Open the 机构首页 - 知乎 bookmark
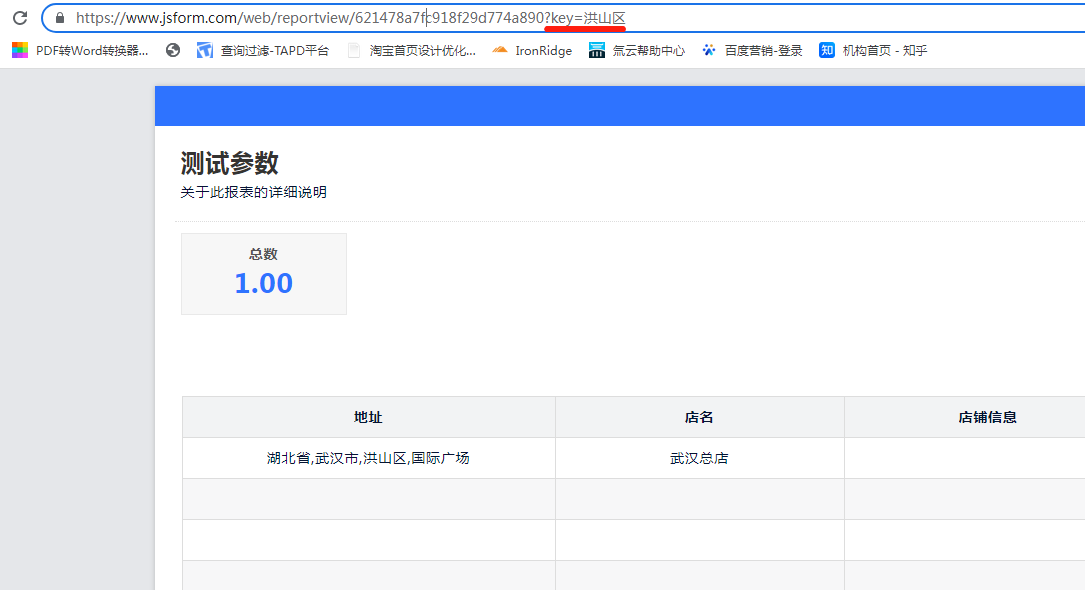The height and width of the screenshot is (590, 1085). (x=873, y=50)
